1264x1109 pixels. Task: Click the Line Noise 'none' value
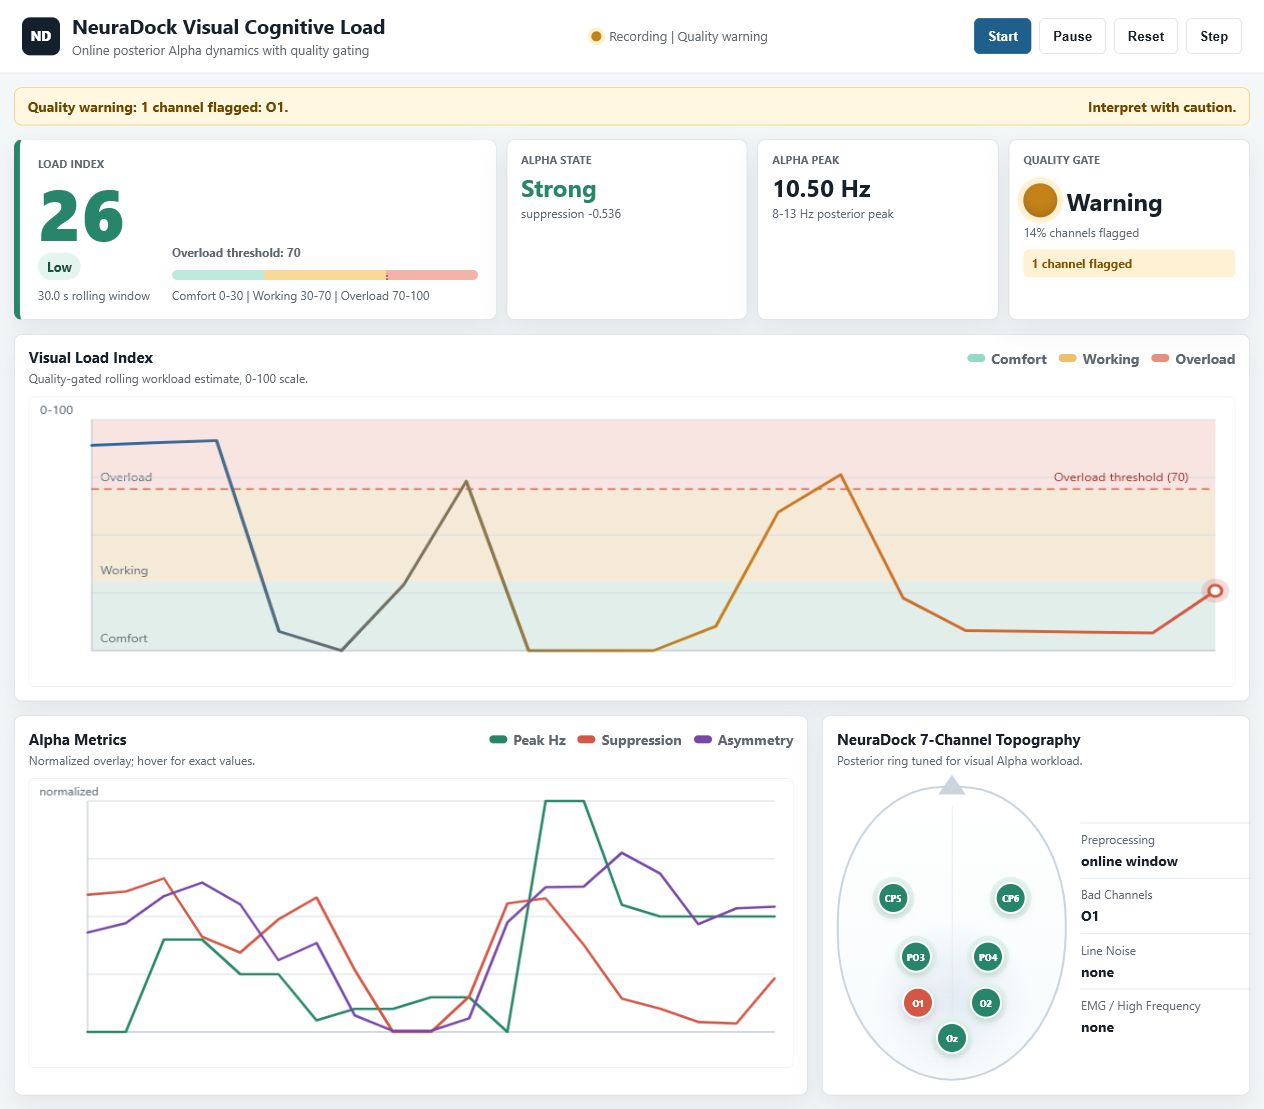pos(1097,972)
